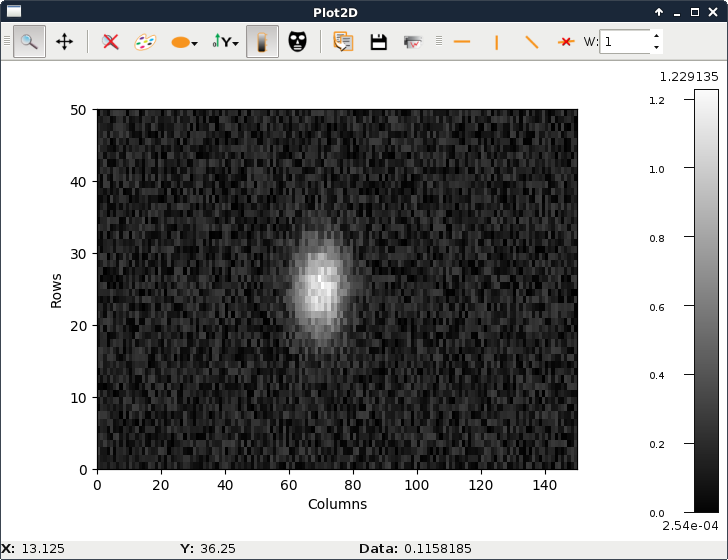Expand the orange symbol dropdown
Image resolution: width=728 pixels, height=560 pixels.
[x=184, y=42]
